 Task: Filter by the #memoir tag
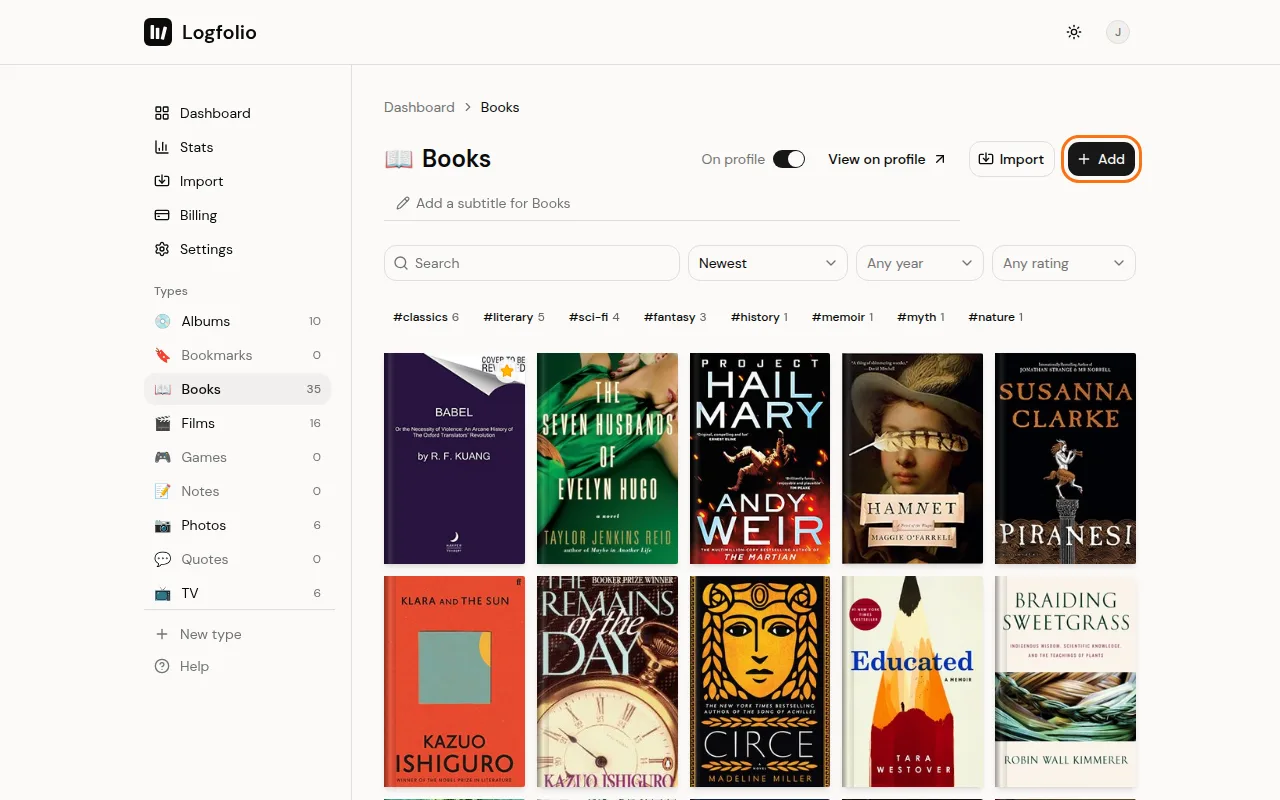(x=842, y=317)
